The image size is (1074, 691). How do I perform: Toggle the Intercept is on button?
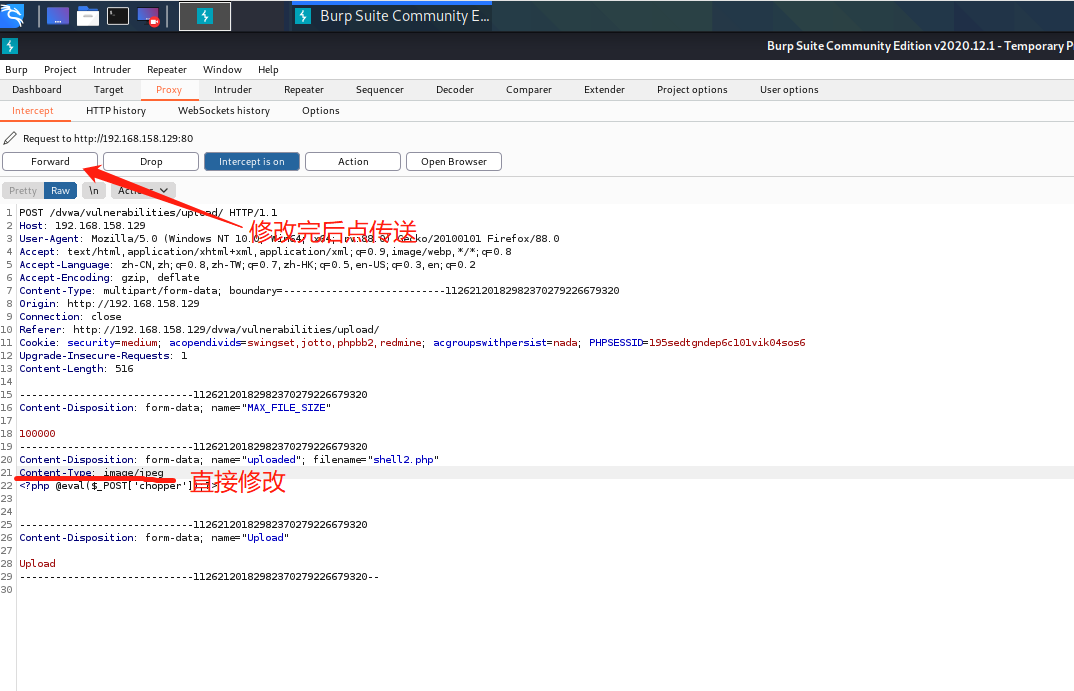(x=251, y=162)
